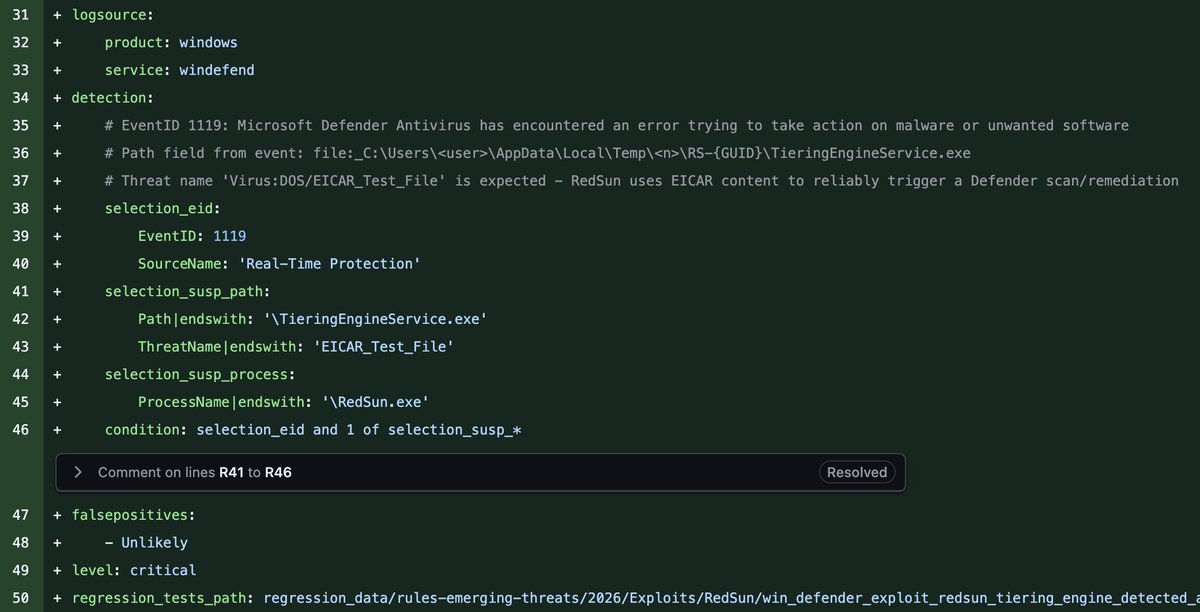Click the 'service: windefend' line
Screen dimensions: 1200x612
pos(179,71)
